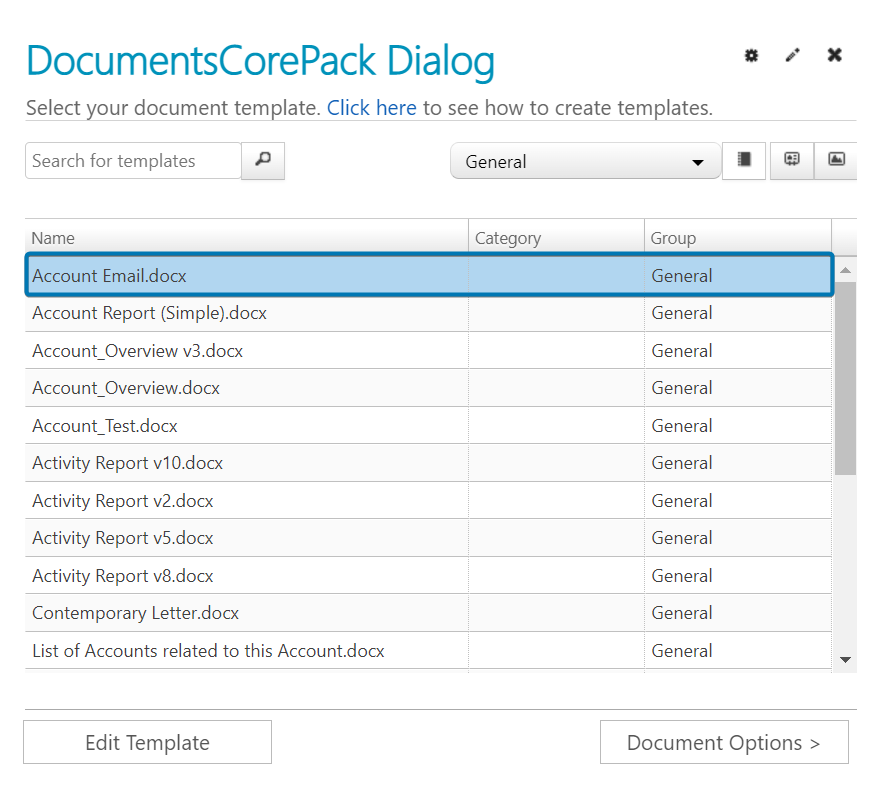Viewport: 883px width, 797px height.
Task: Sort by the Group column header
Action: [x=738, y=238]
